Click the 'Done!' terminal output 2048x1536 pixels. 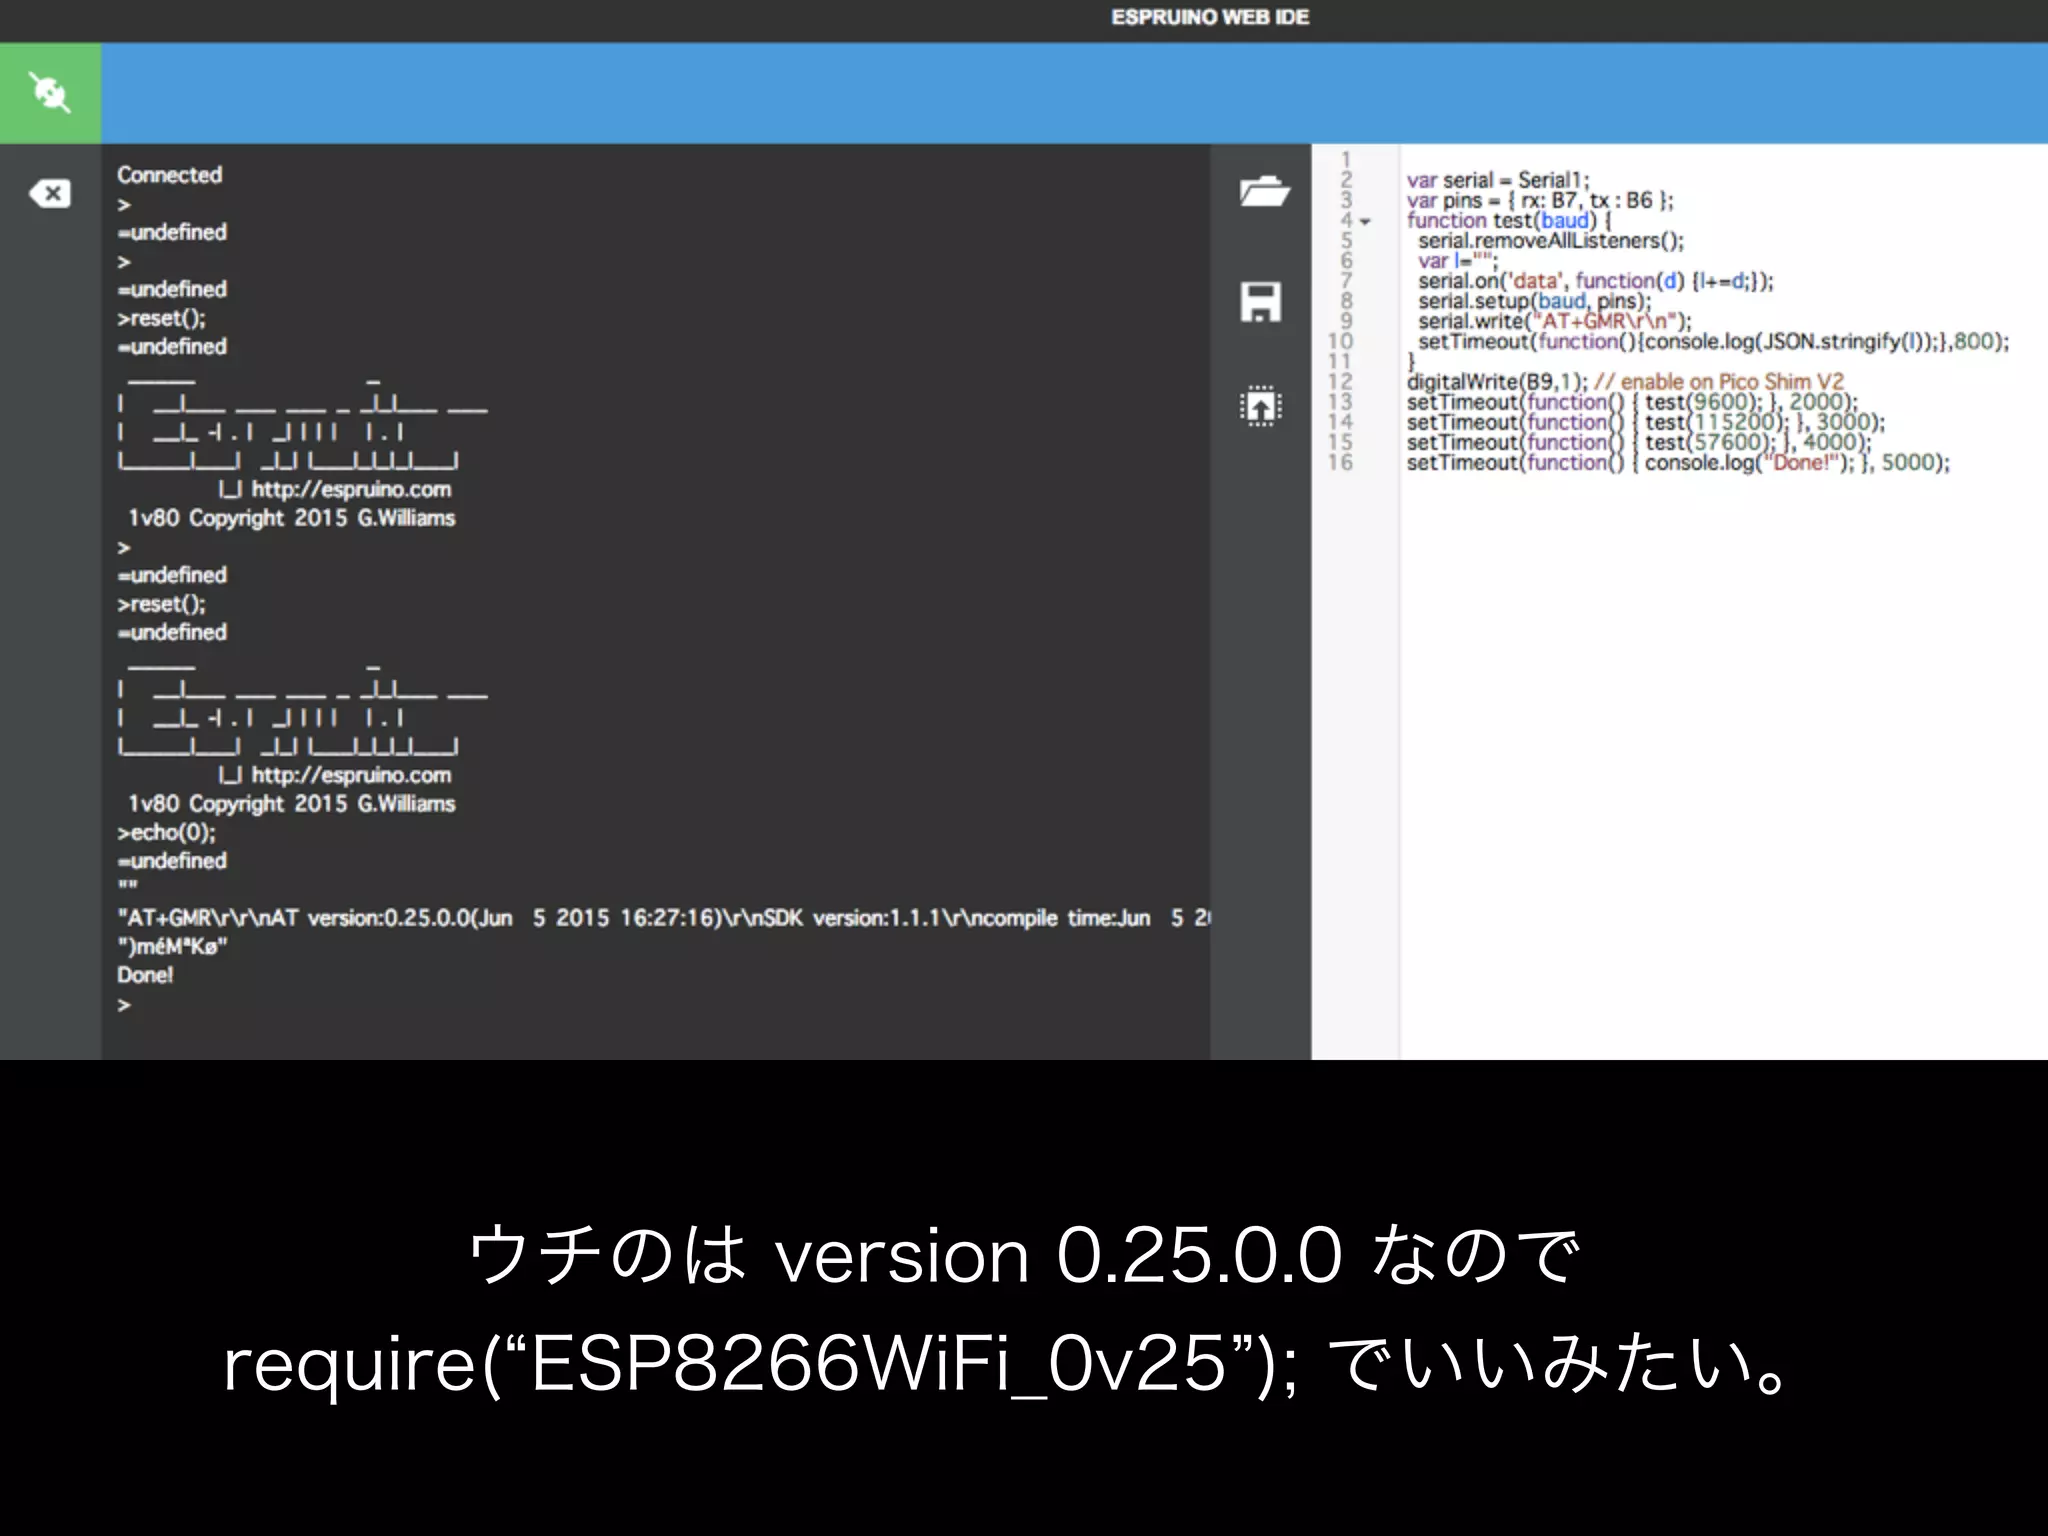point(145,975)
